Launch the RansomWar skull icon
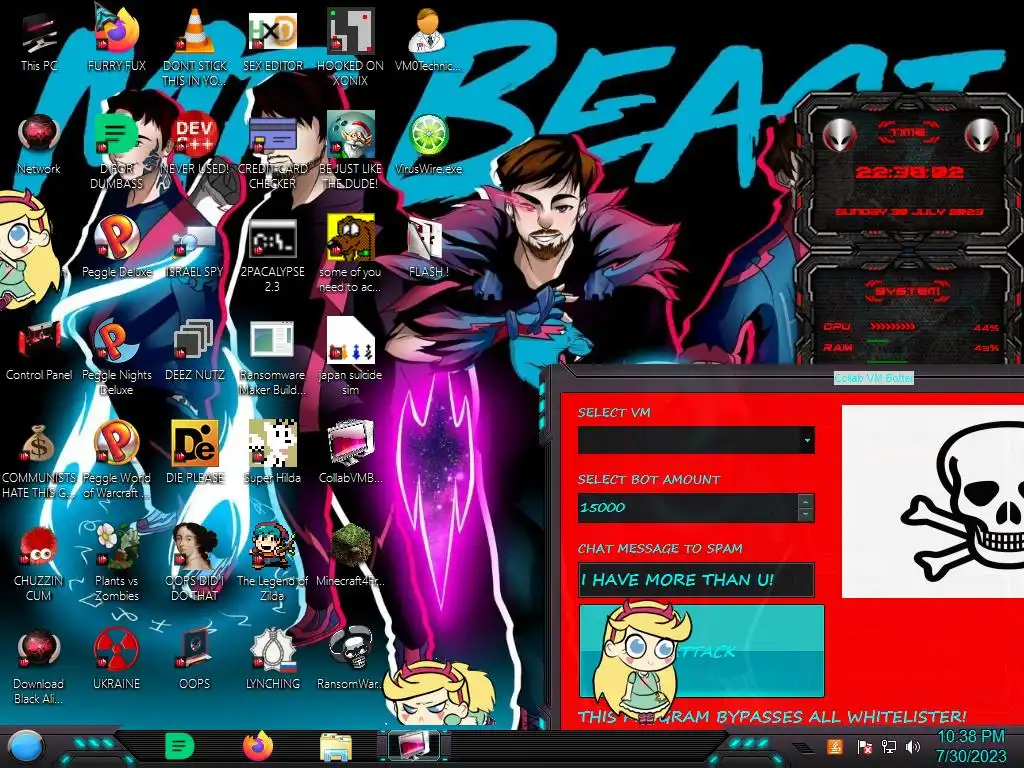Screen dimensions: 1024x768 [350, 659]
